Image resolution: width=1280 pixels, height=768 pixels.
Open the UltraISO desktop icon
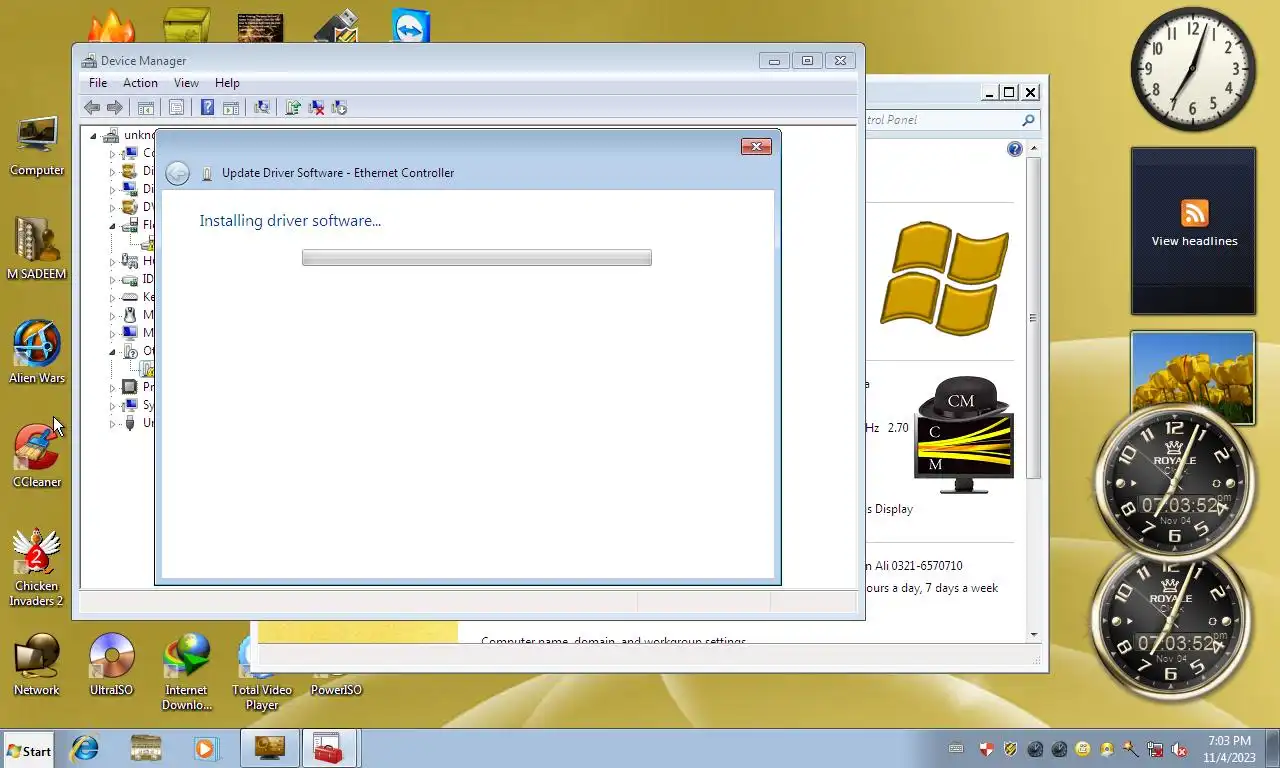tap(111, 665)
